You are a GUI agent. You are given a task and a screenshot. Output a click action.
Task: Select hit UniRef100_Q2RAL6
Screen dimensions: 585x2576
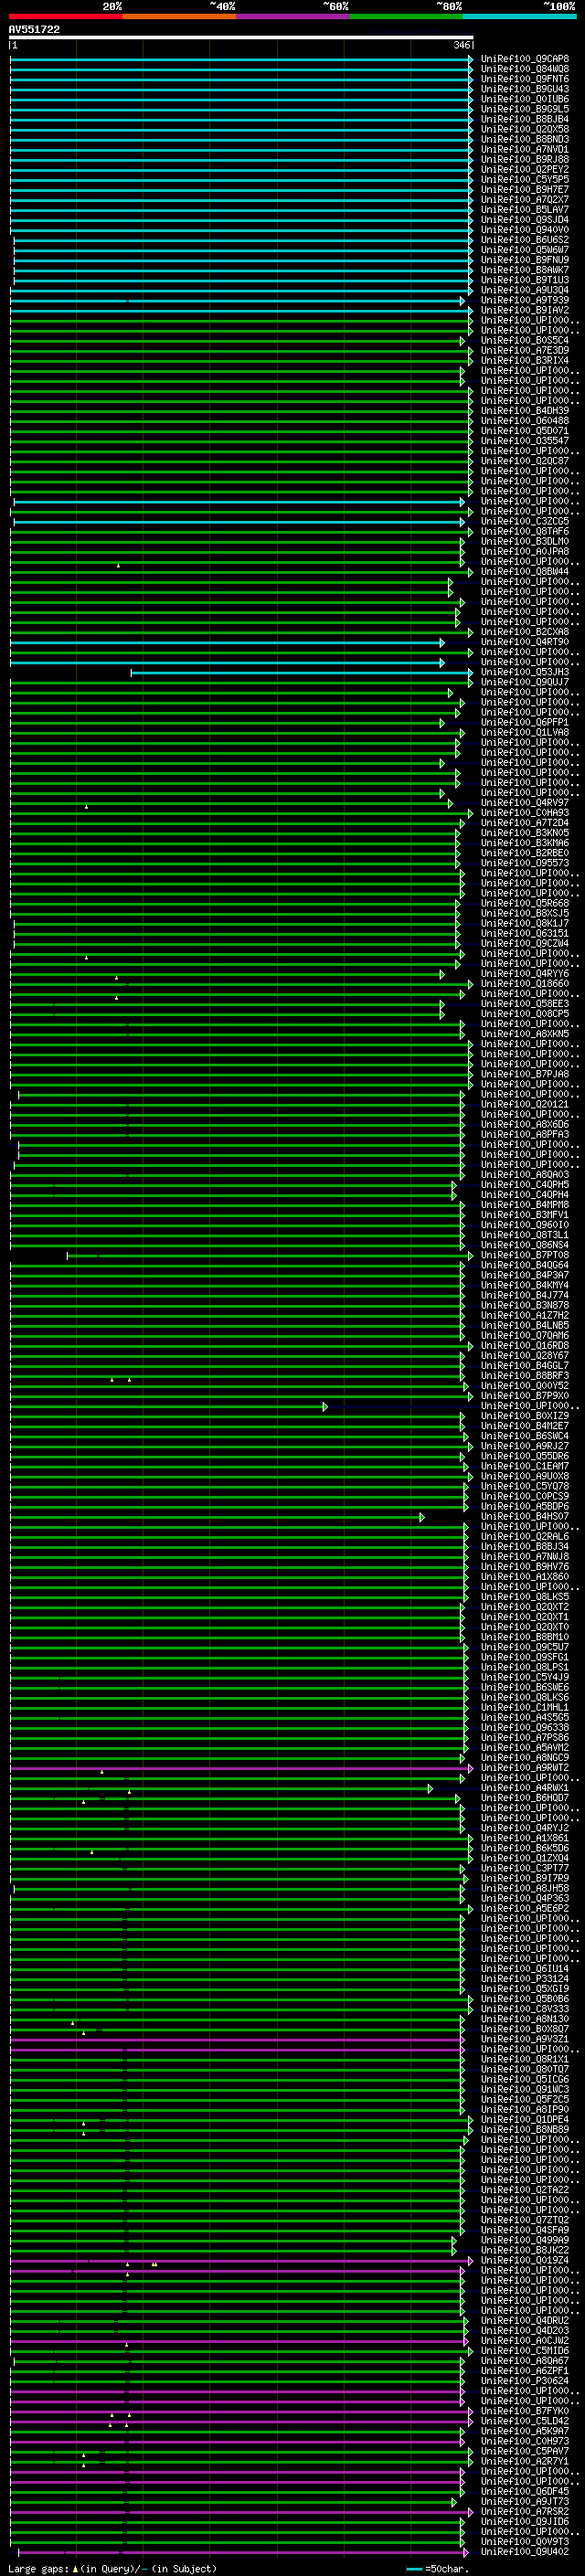pos(524,1537)
